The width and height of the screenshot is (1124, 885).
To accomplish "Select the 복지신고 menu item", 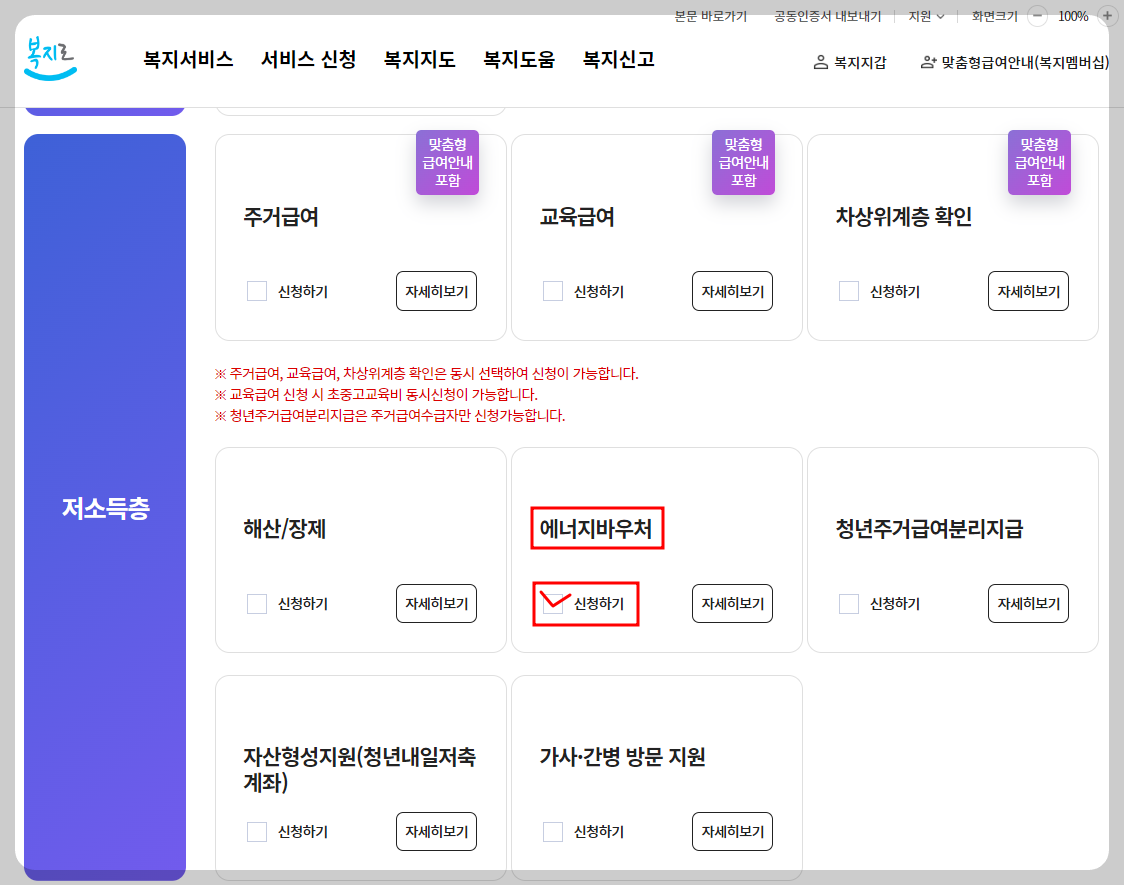I will point(617,59).
